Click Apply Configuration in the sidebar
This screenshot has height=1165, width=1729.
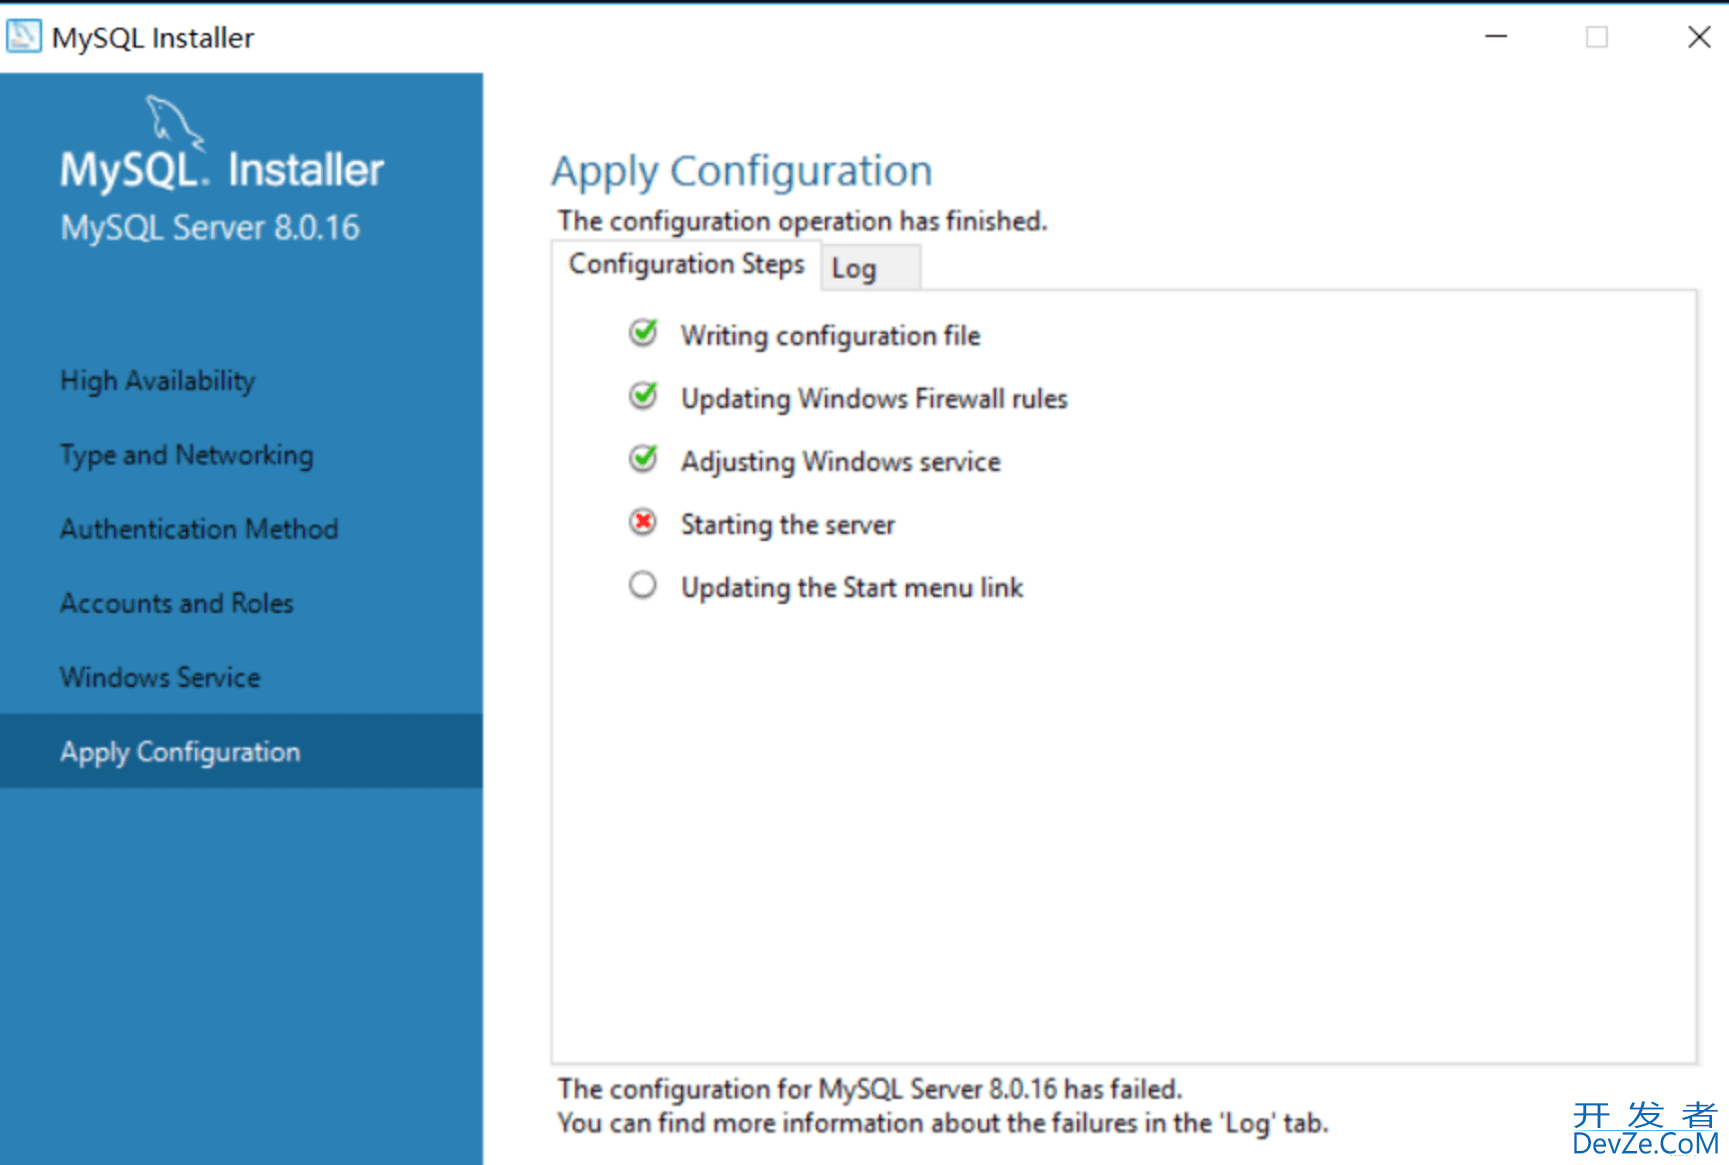pos(180,752)
